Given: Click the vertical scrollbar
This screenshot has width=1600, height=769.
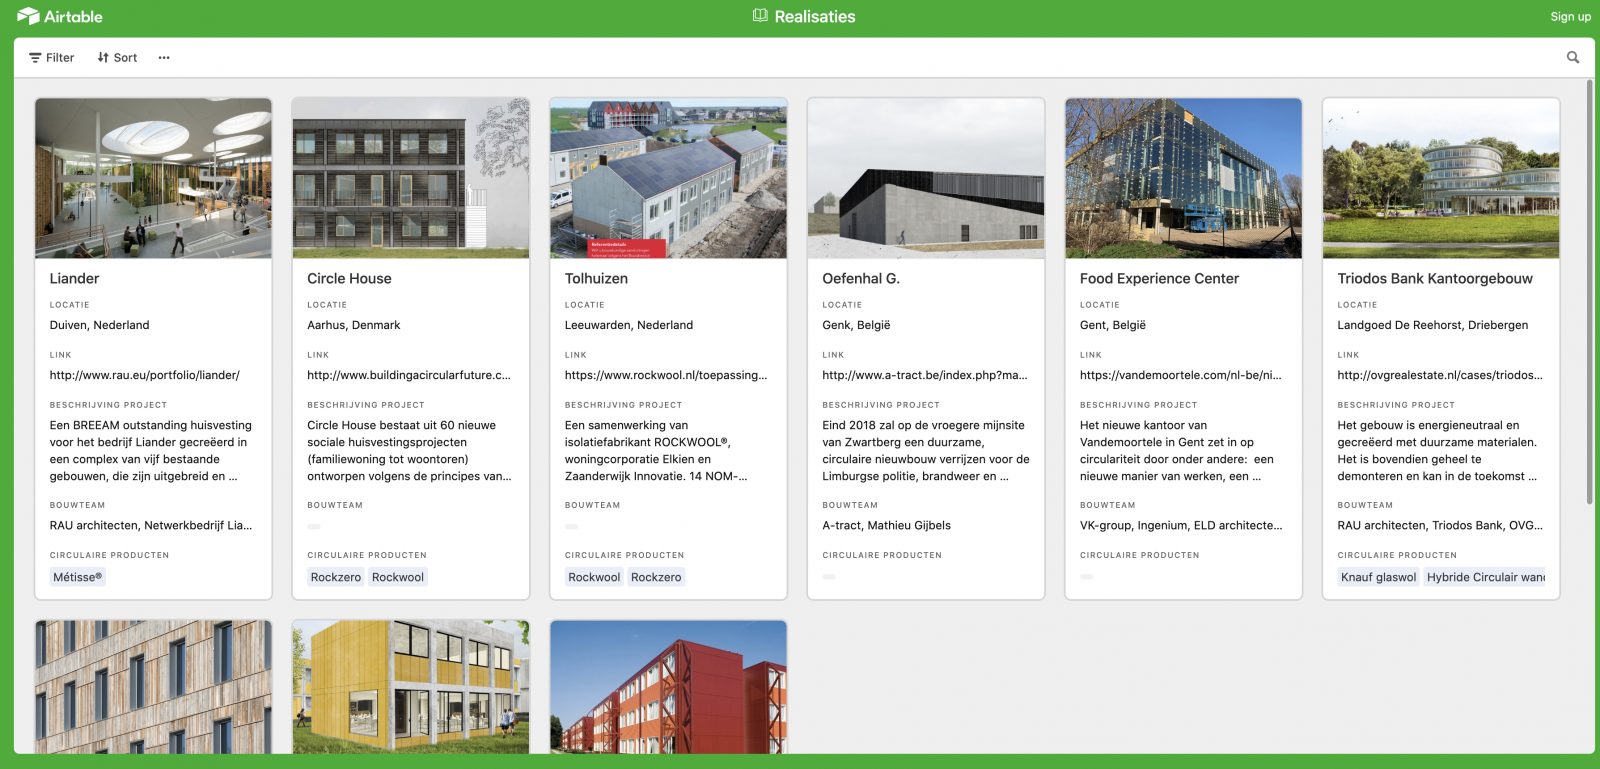Looking at the screenshot, I should point(1589,292).
